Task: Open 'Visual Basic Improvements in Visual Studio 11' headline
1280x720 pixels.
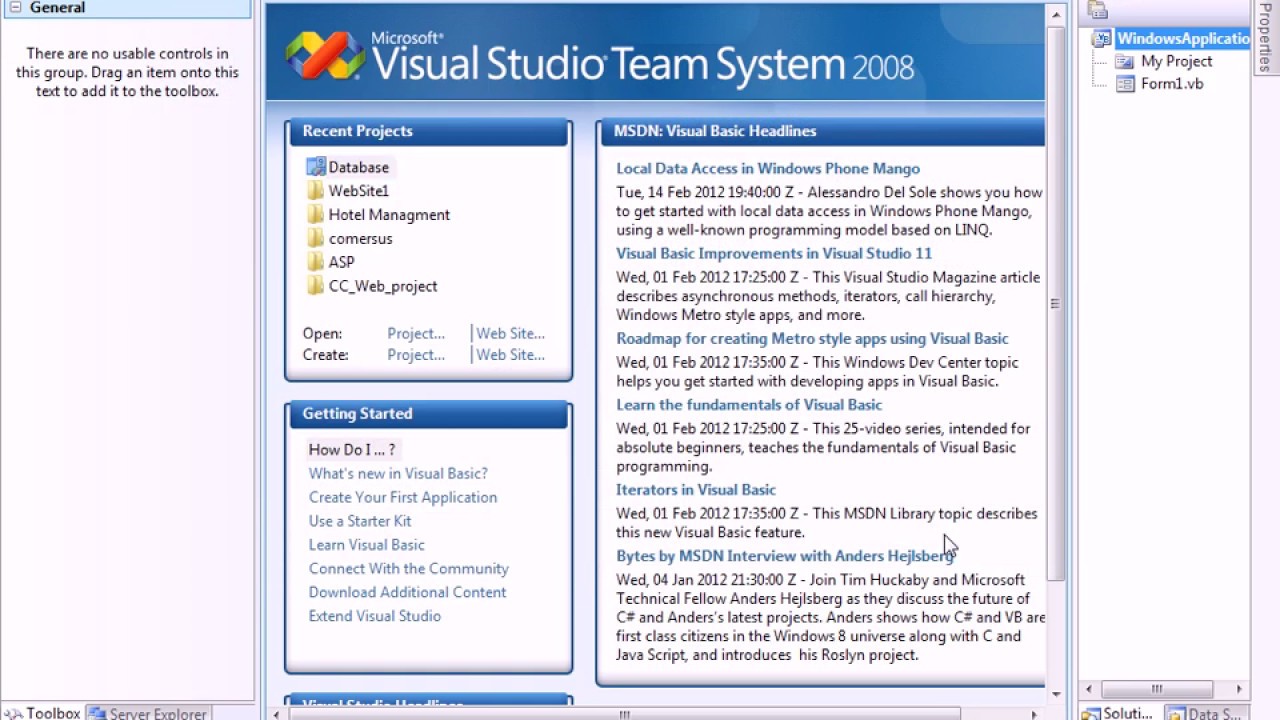Action: point(774,254)
